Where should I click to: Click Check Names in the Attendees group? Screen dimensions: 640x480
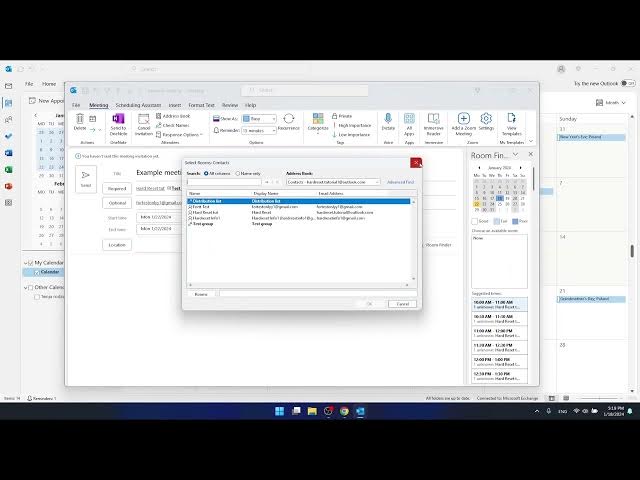(173, 125)
